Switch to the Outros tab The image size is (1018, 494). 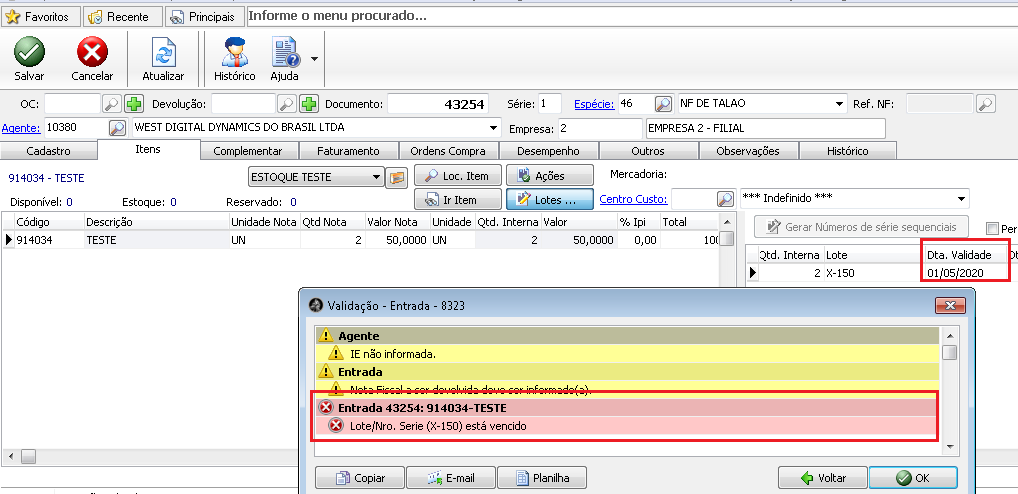[648, 151]
